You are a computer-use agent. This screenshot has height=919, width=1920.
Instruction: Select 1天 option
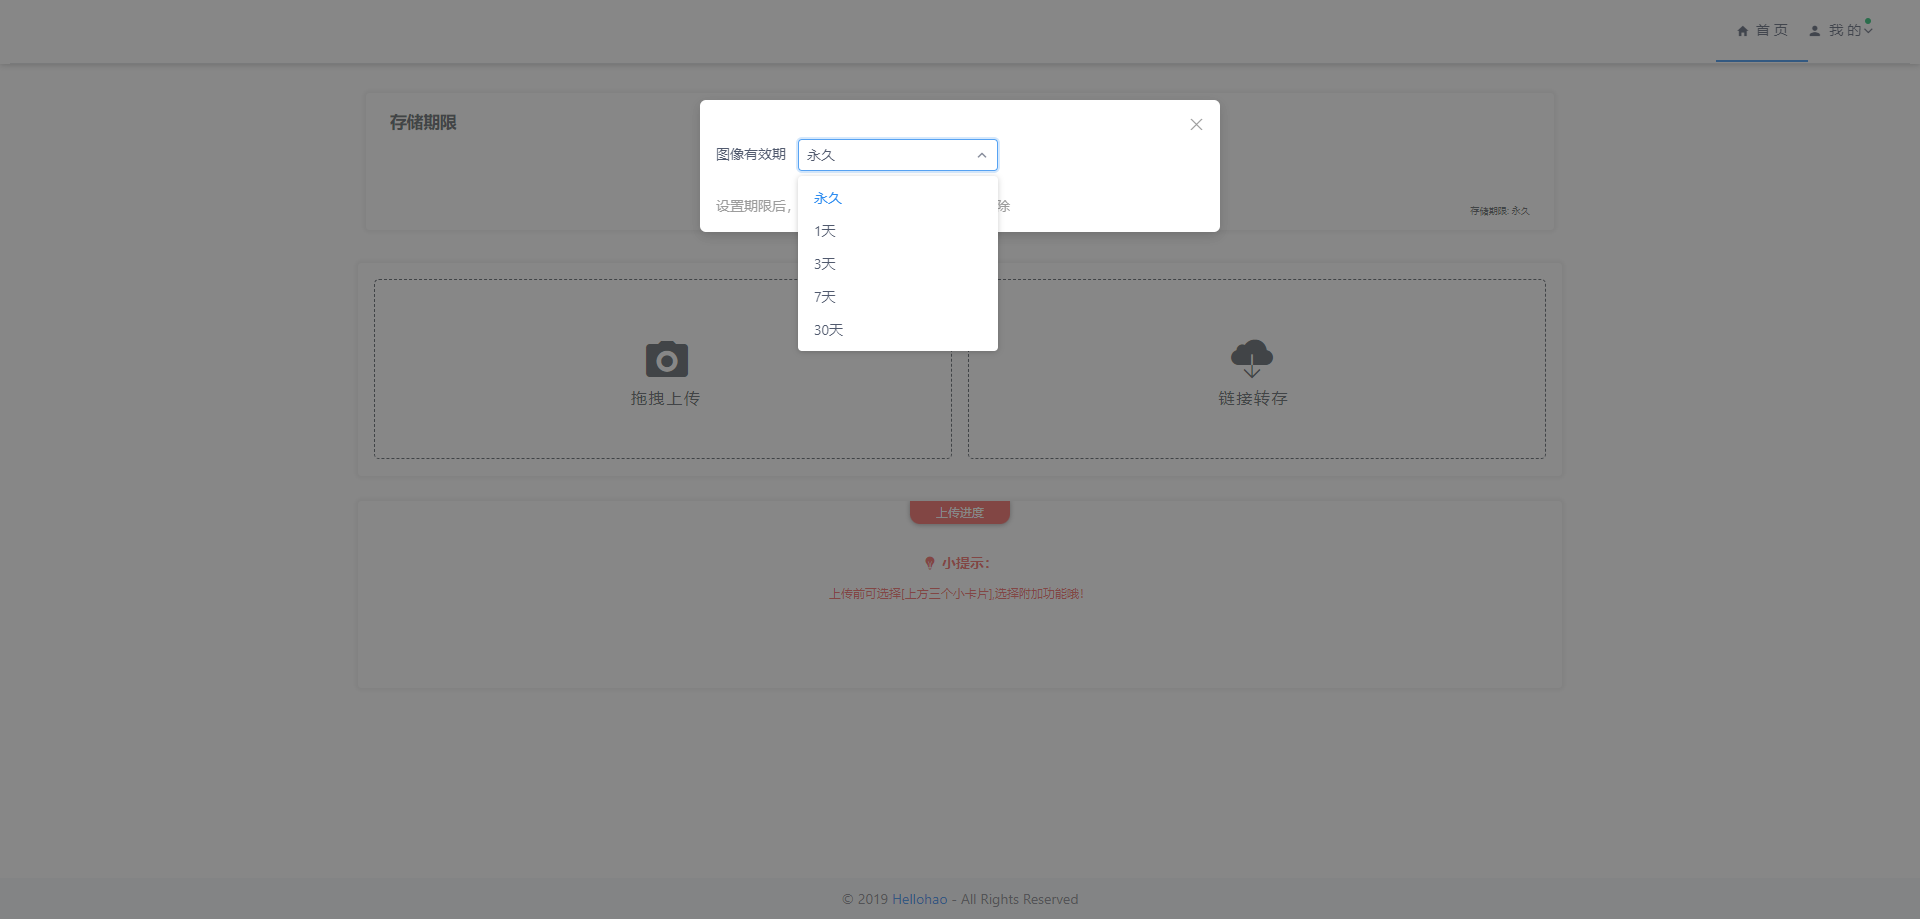coord(897,231)
